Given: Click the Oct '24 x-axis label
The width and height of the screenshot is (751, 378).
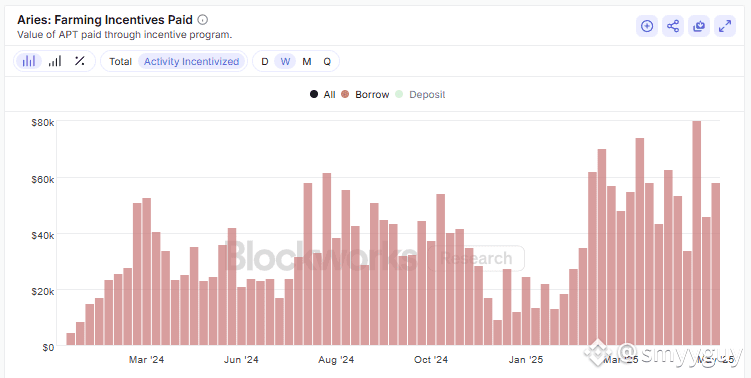Looking at the screenshot, I should (431, 360).
